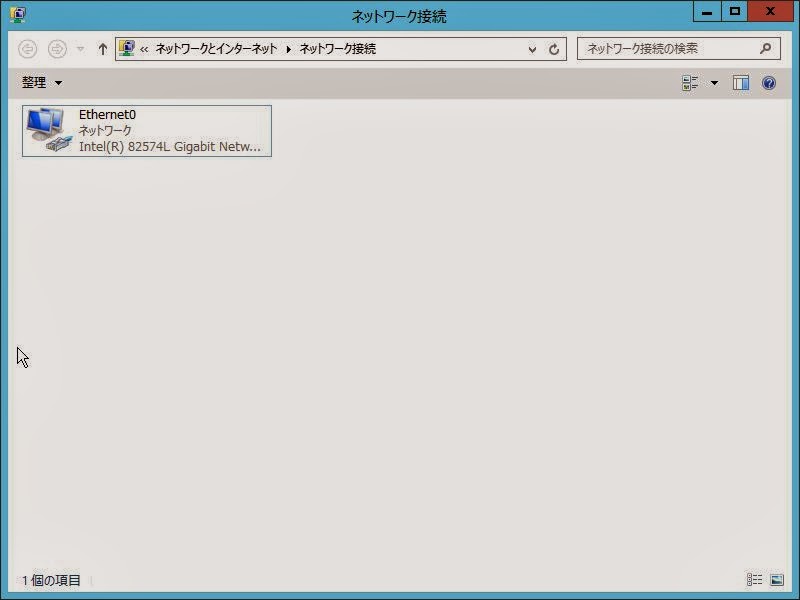The width and height of the screenshot is (800, 600).
Task: Click the ネットワーク status under Ethernet0
Action: pyautogui.click(x=105, y=131)
